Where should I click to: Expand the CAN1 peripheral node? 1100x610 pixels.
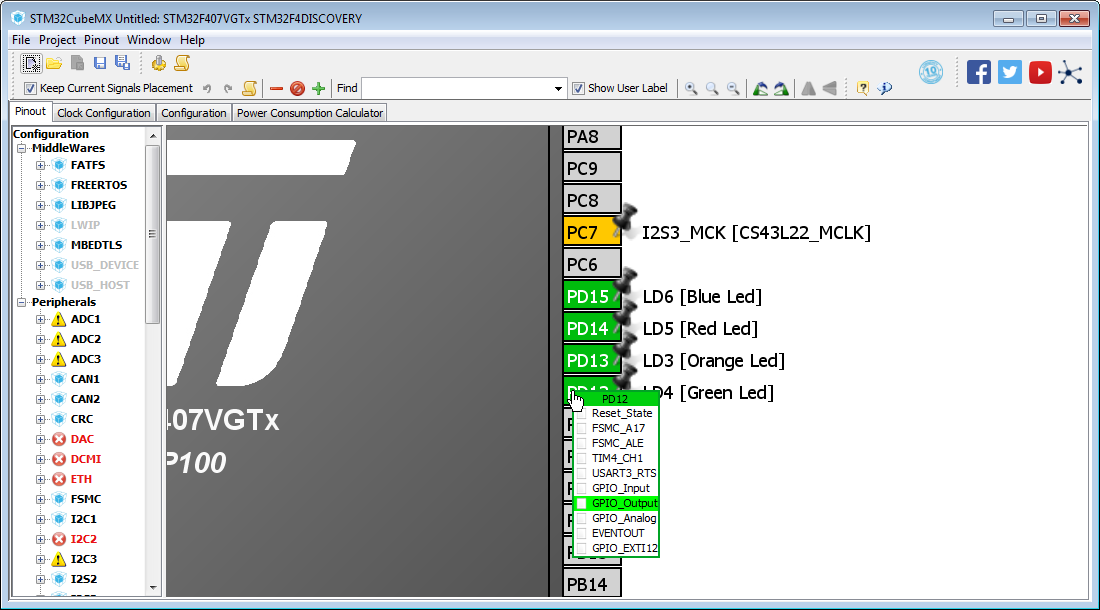pos(41,379)
